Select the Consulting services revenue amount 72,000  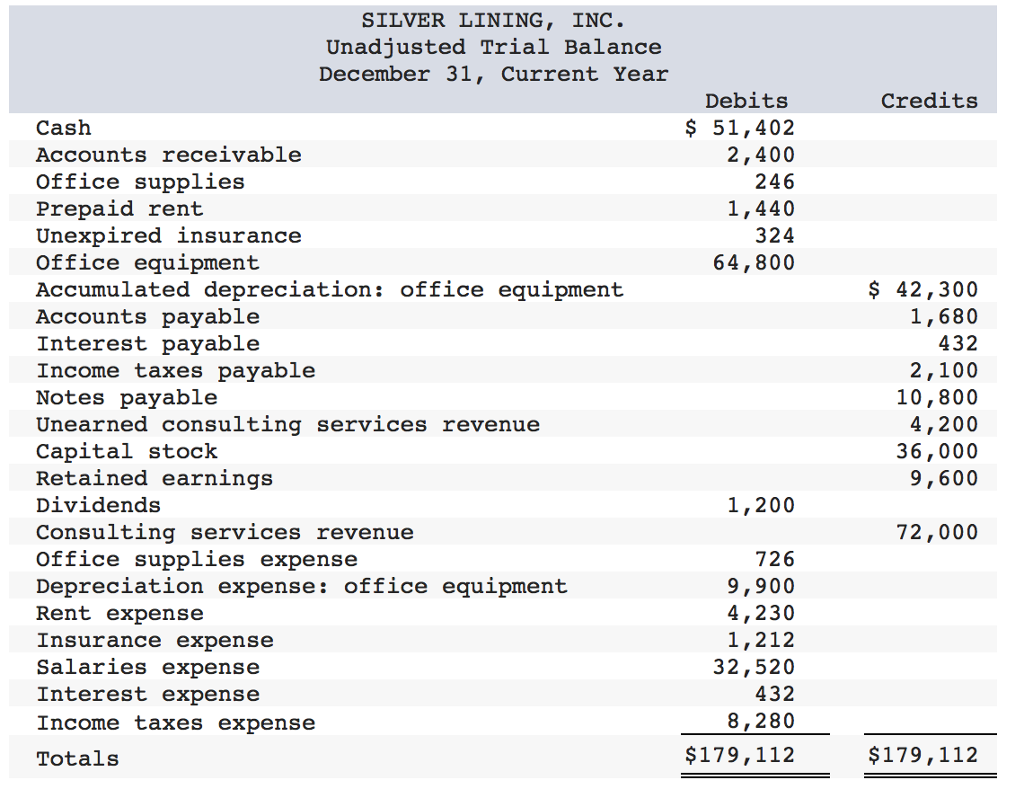click(x=937, y=533)
